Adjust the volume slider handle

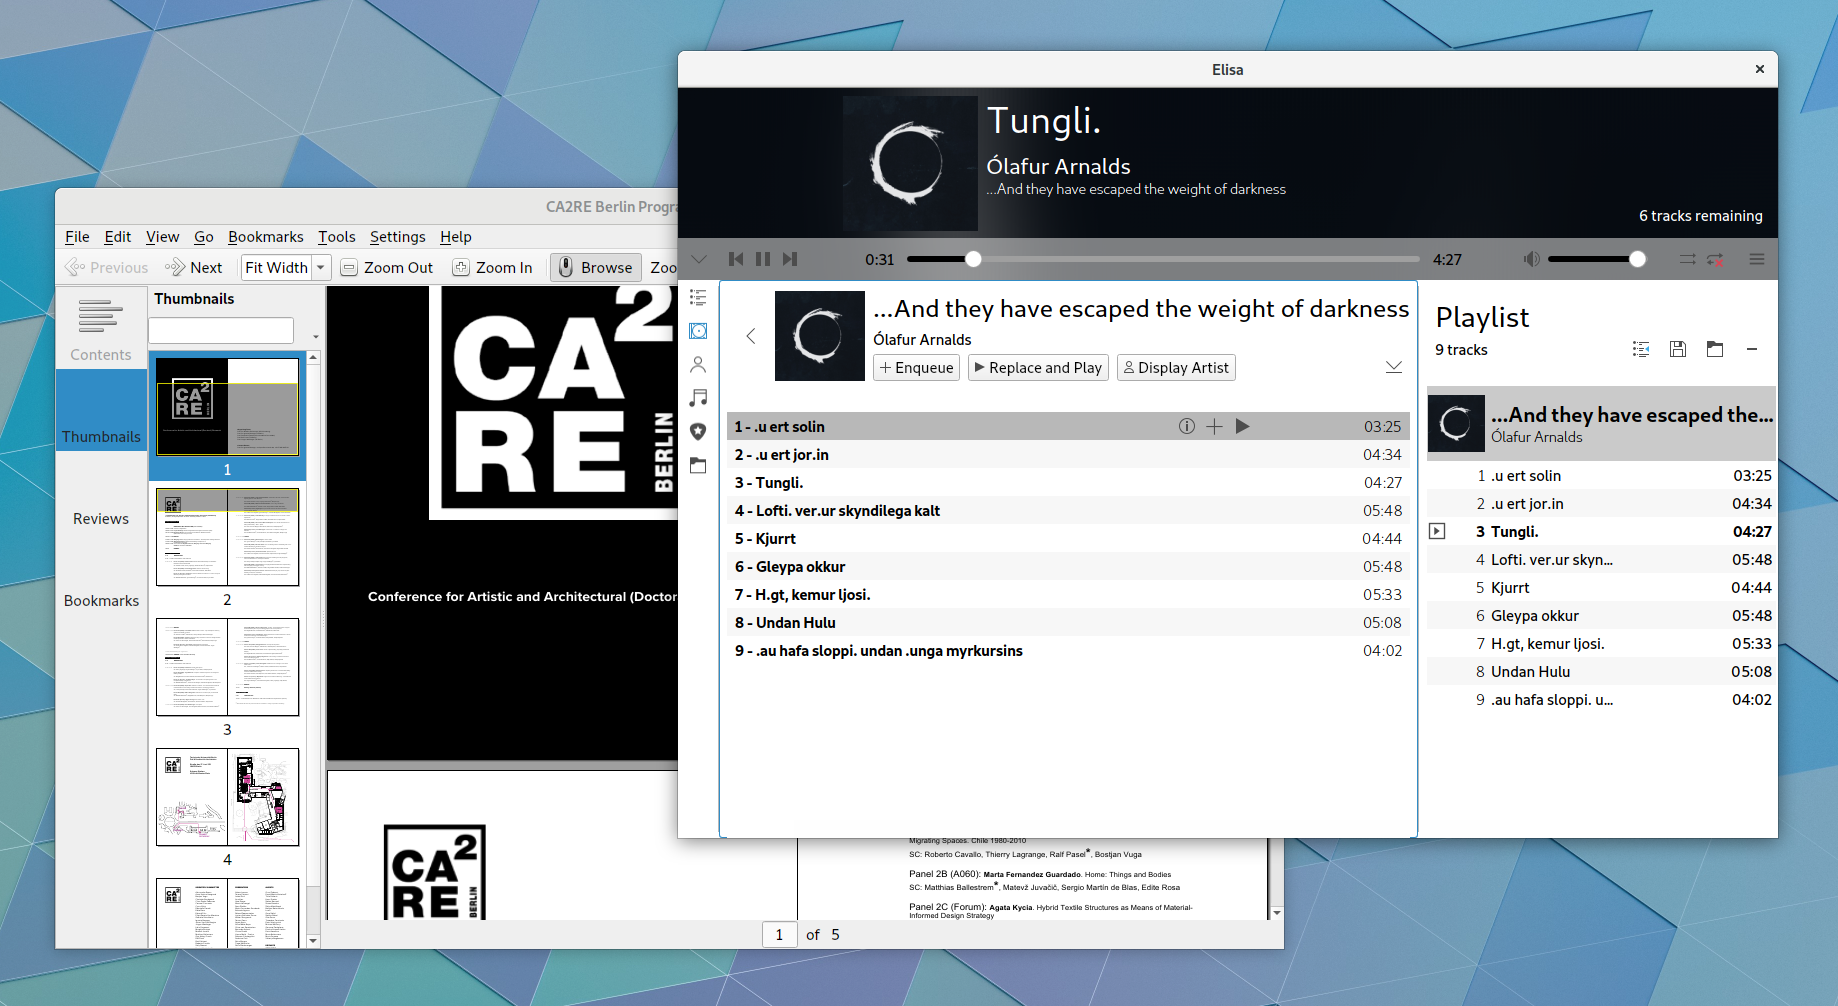coord(1637,259)
